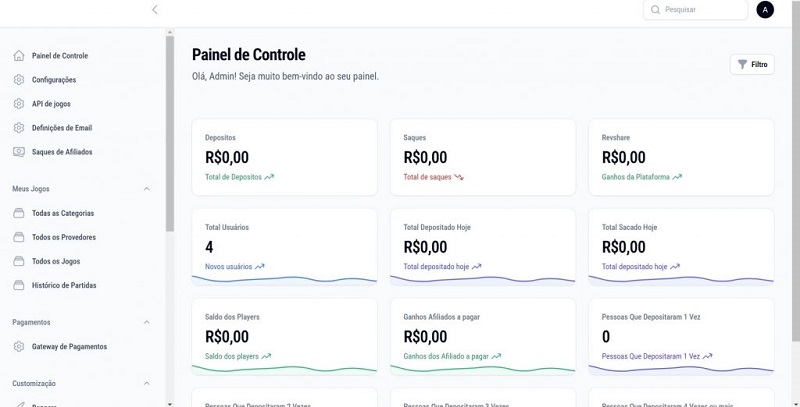This screenshot has height=407, width=800.
Task: Click the Total Usuários stats card
Action: (x=283, y=246)
